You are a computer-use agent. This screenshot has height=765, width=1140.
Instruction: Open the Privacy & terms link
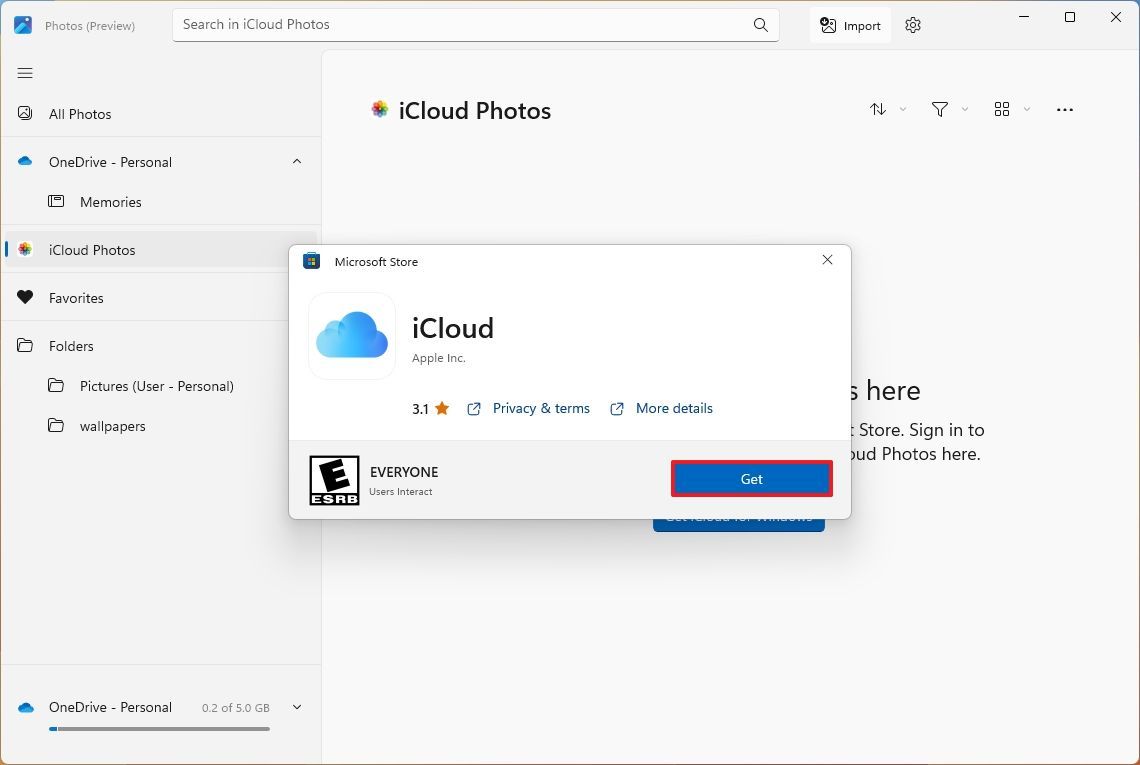541,408
